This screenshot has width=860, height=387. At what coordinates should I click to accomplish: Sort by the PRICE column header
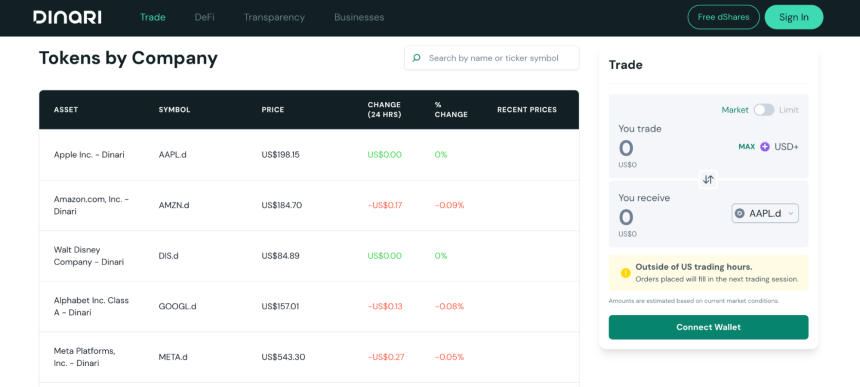tap(273, 110)
